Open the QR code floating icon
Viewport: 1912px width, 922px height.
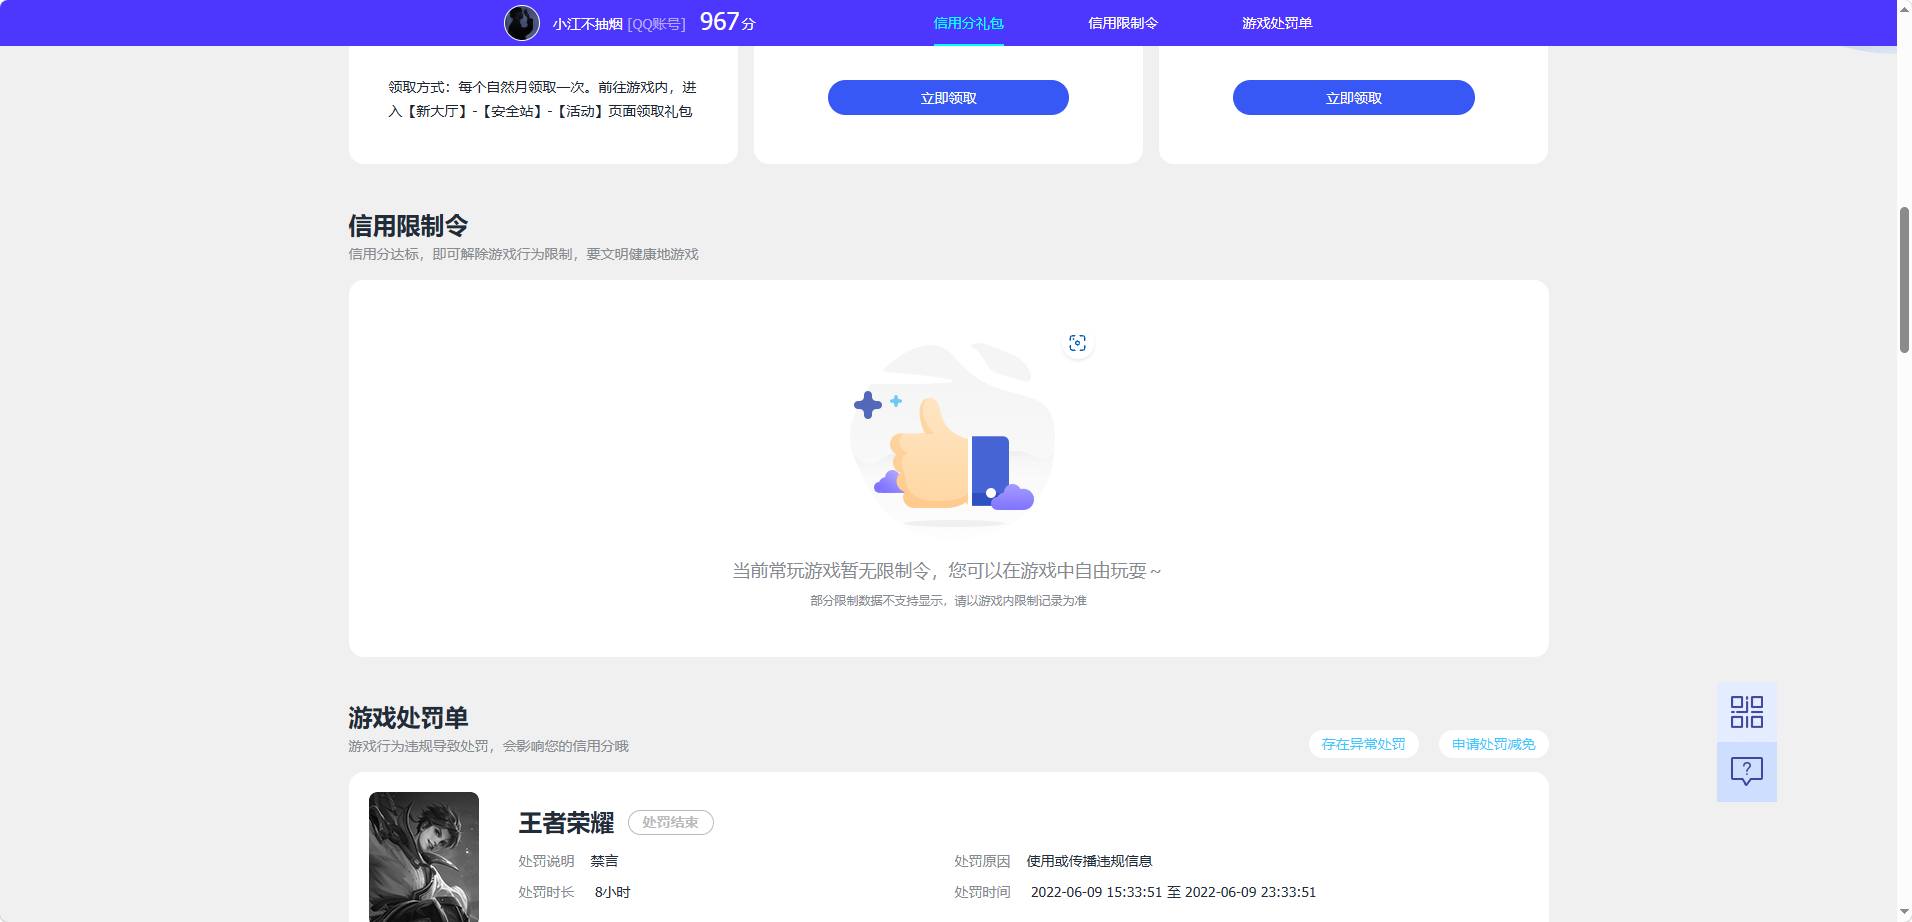(x=1746, y=712)
